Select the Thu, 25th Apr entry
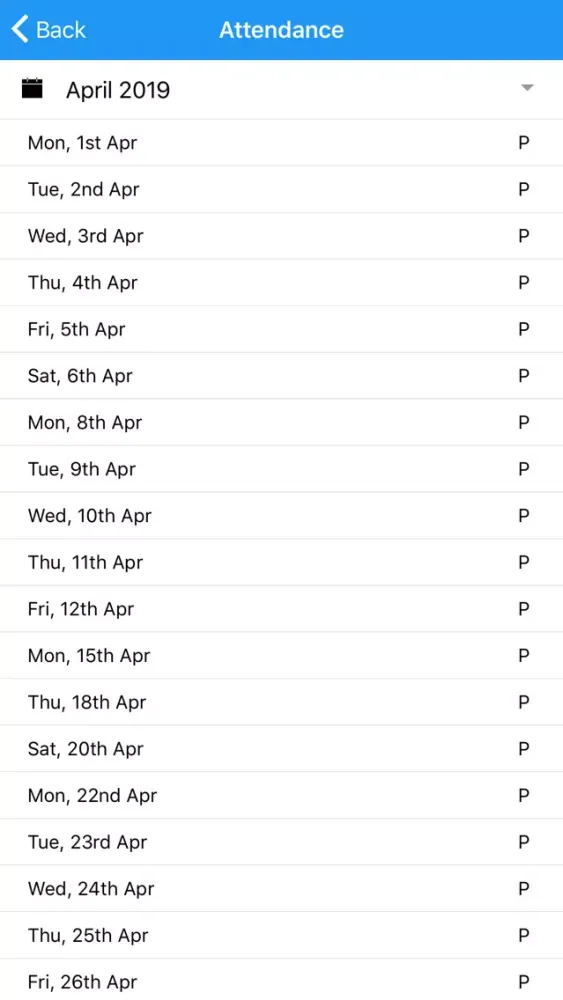This screenshot has height=1000, width=563. (x=281, y=935)
